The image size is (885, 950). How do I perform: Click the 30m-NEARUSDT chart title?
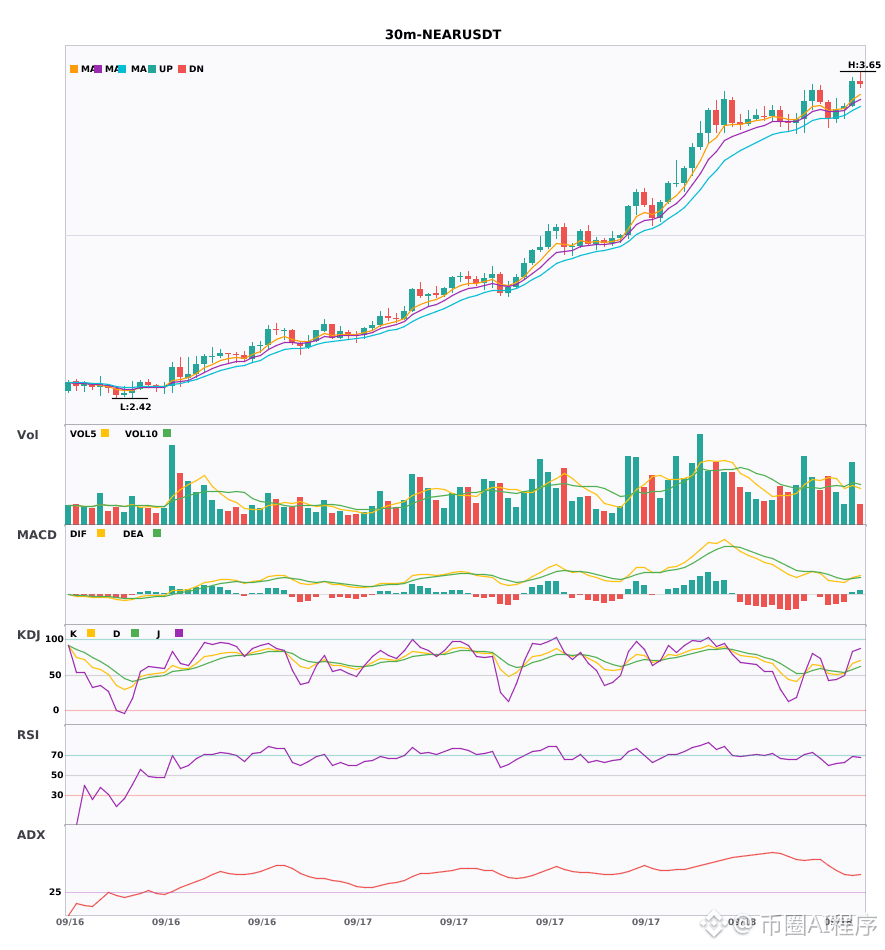click(443, 35)
